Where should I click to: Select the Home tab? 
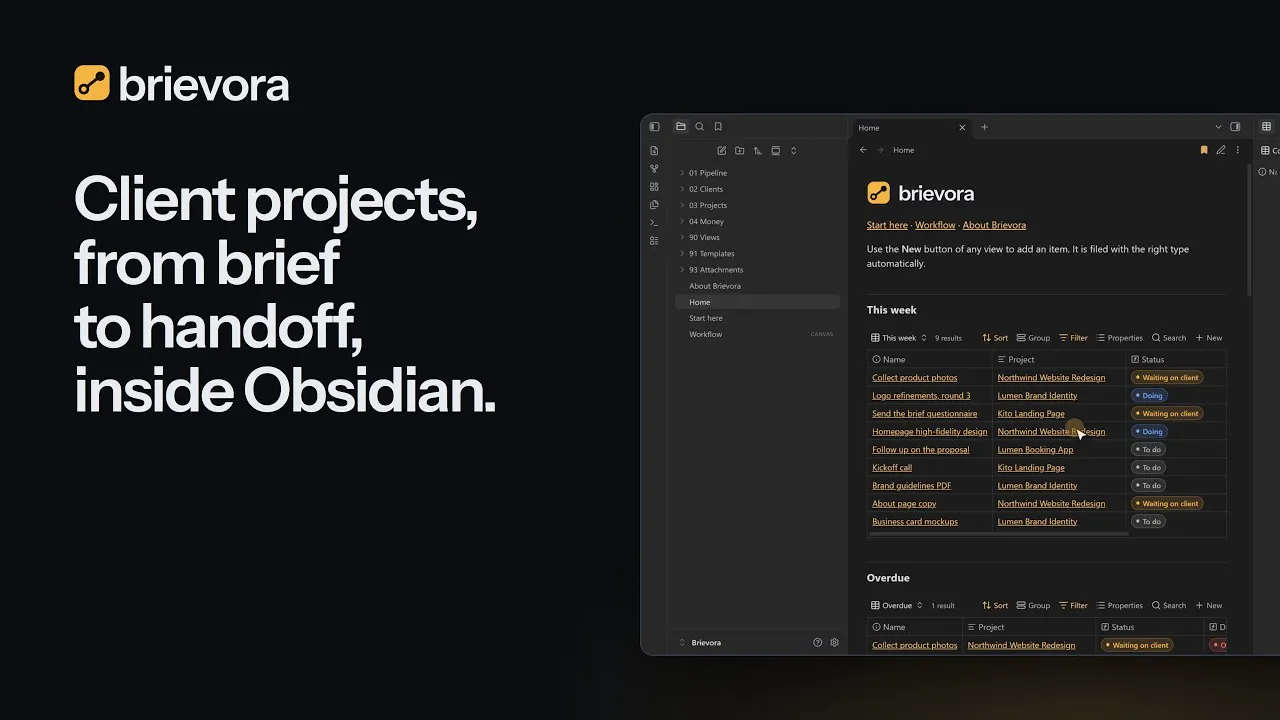coord(911,128)
